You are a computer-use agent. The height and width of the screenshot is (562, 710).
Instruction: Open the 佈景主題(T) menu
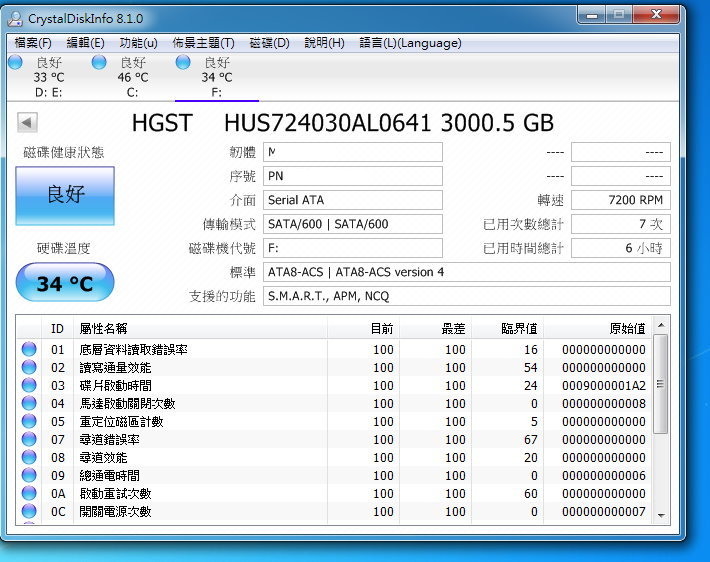coord(203,43)
